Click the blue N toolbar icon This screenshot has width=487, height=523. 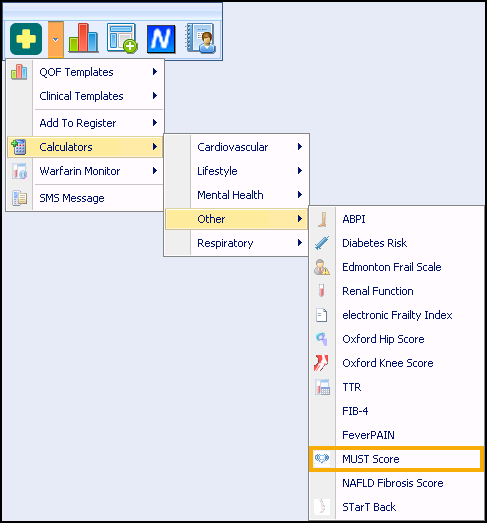(161, 39)
